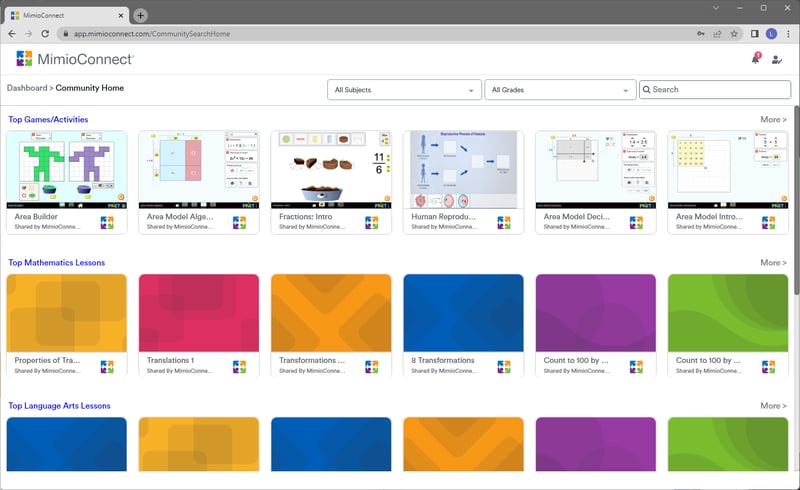Click the Search input field
The height and width of the screenshot is (490, 800).
pyautogui.click(x=715, y=89)
